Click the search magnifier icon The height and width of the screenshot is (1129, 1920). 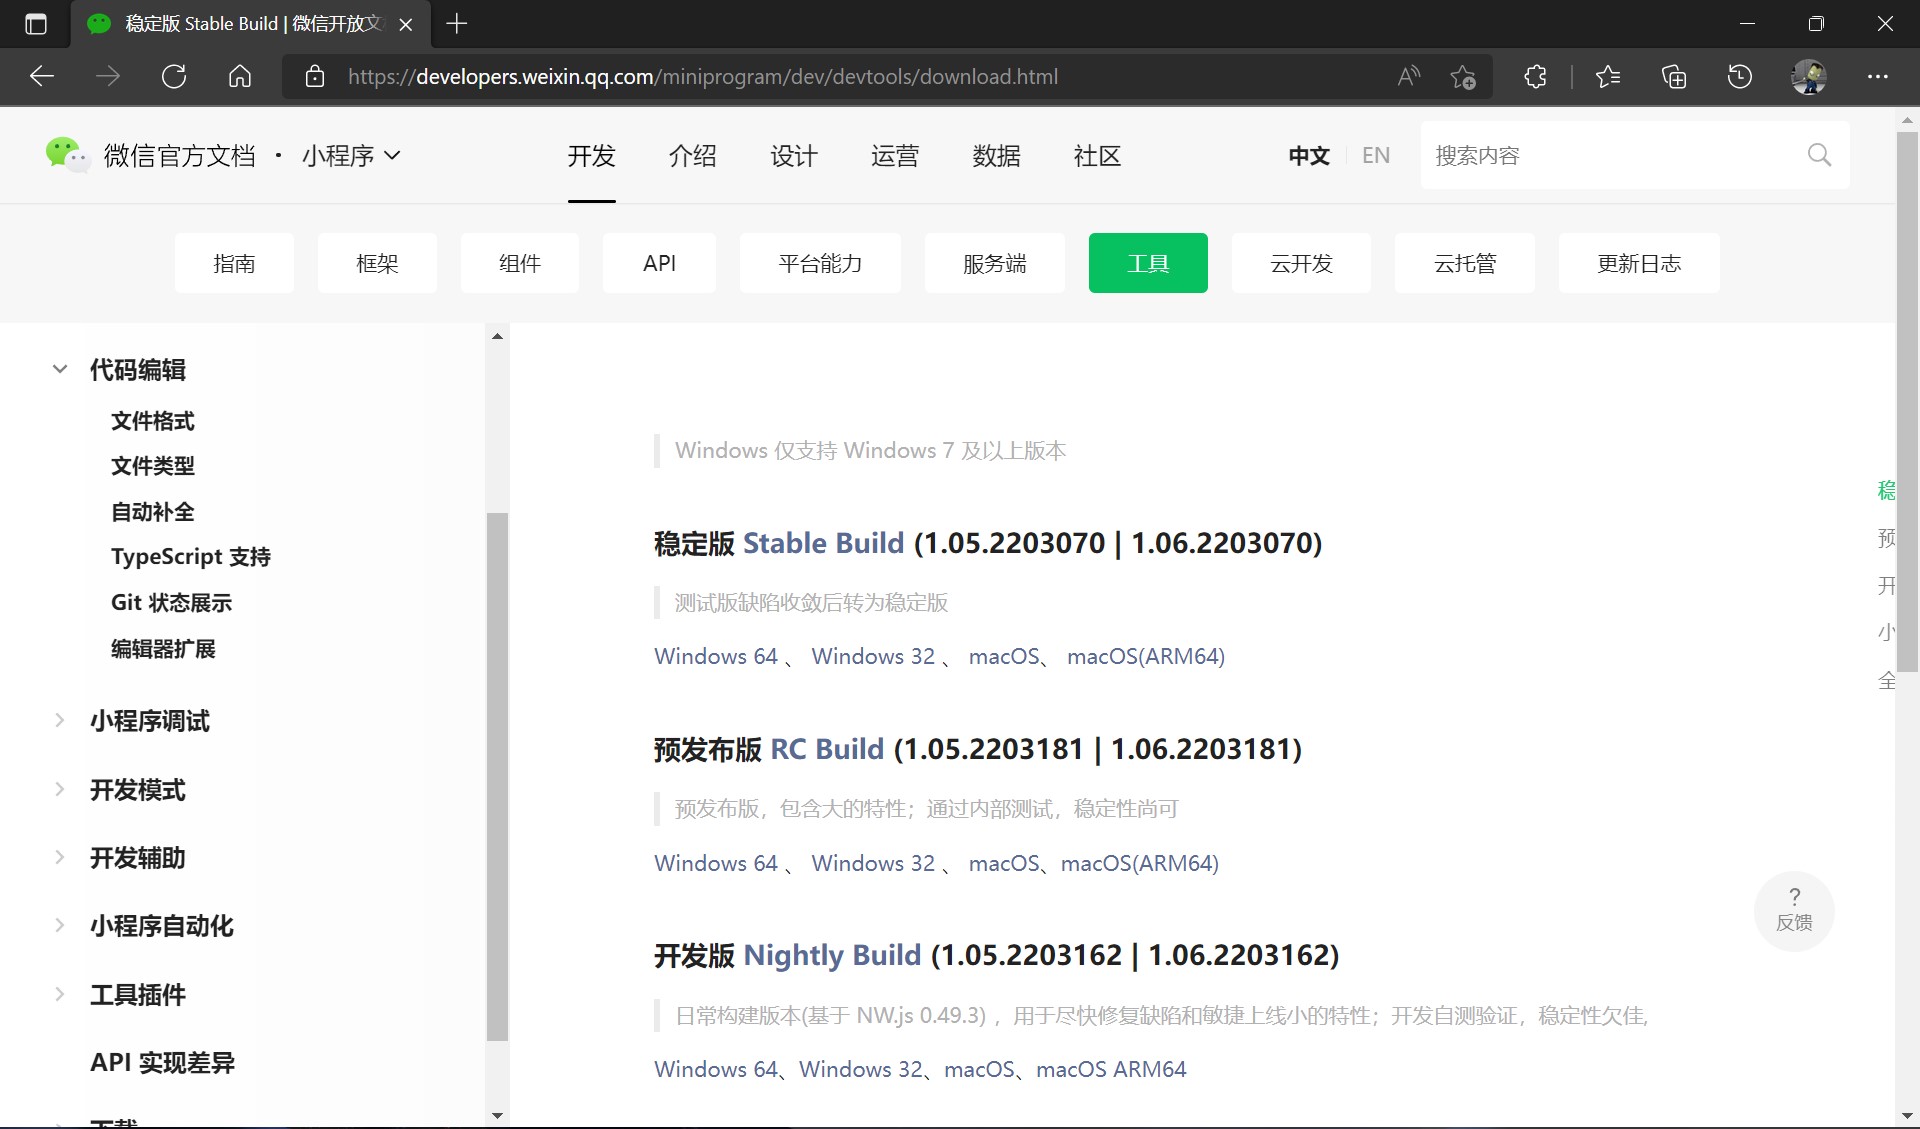coord(1819,155)
